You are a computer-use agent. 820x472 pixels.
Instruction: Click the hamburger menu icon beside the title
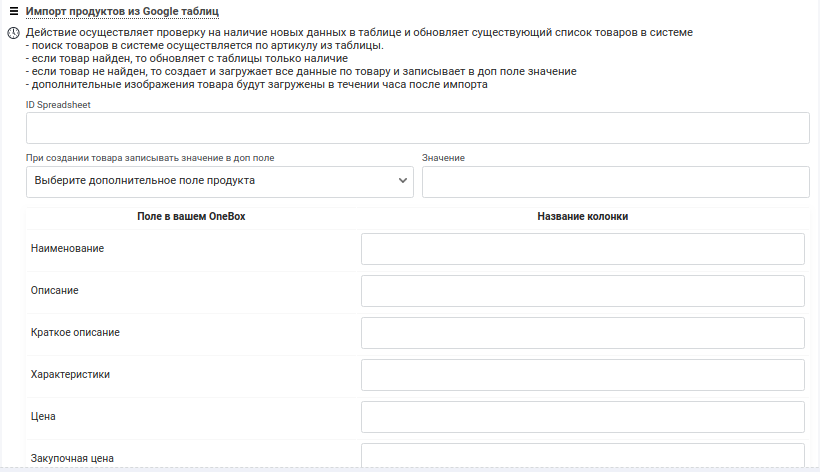tap(14, 11)
